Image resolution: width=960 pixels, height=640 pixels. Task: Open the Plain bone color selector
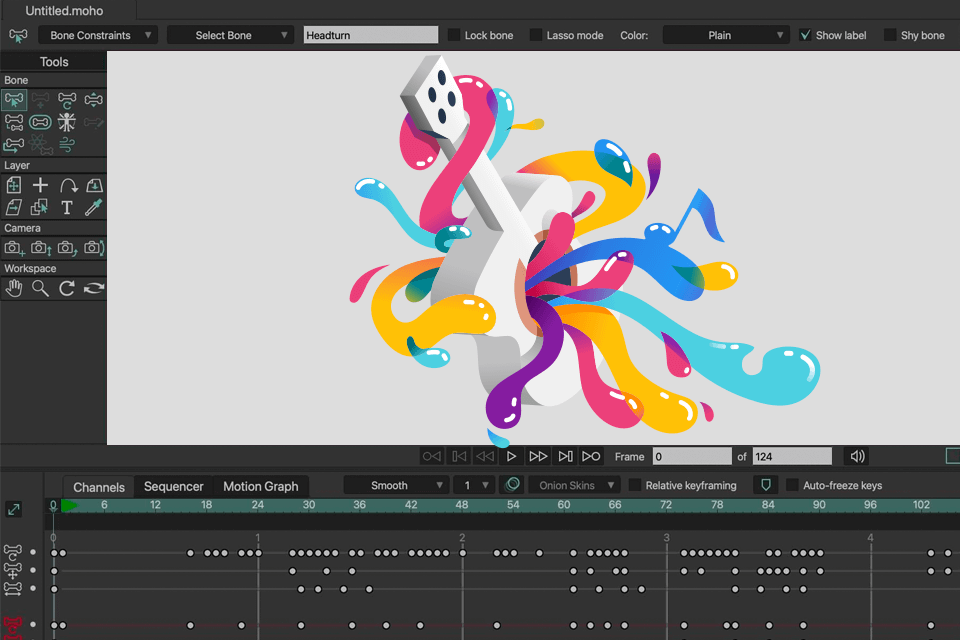[725, 35]
